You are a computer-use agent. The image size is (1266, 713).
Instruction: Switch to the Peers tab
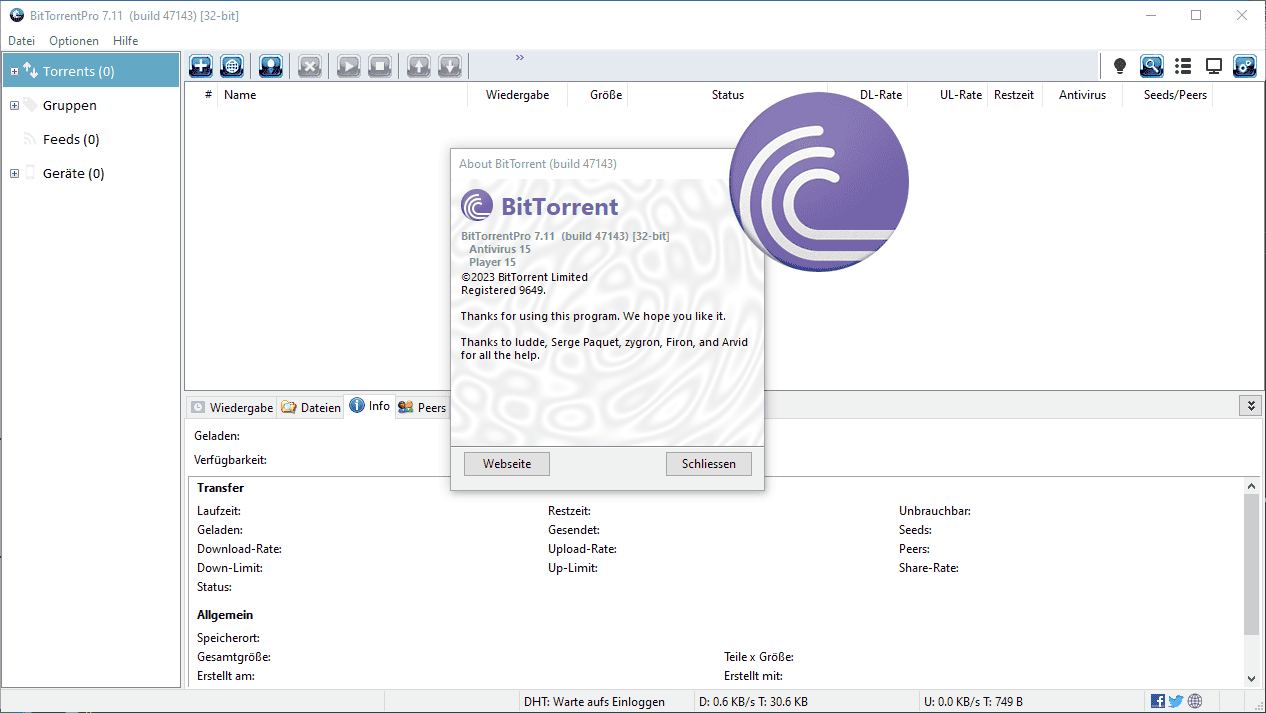click(x=422, y=407)
